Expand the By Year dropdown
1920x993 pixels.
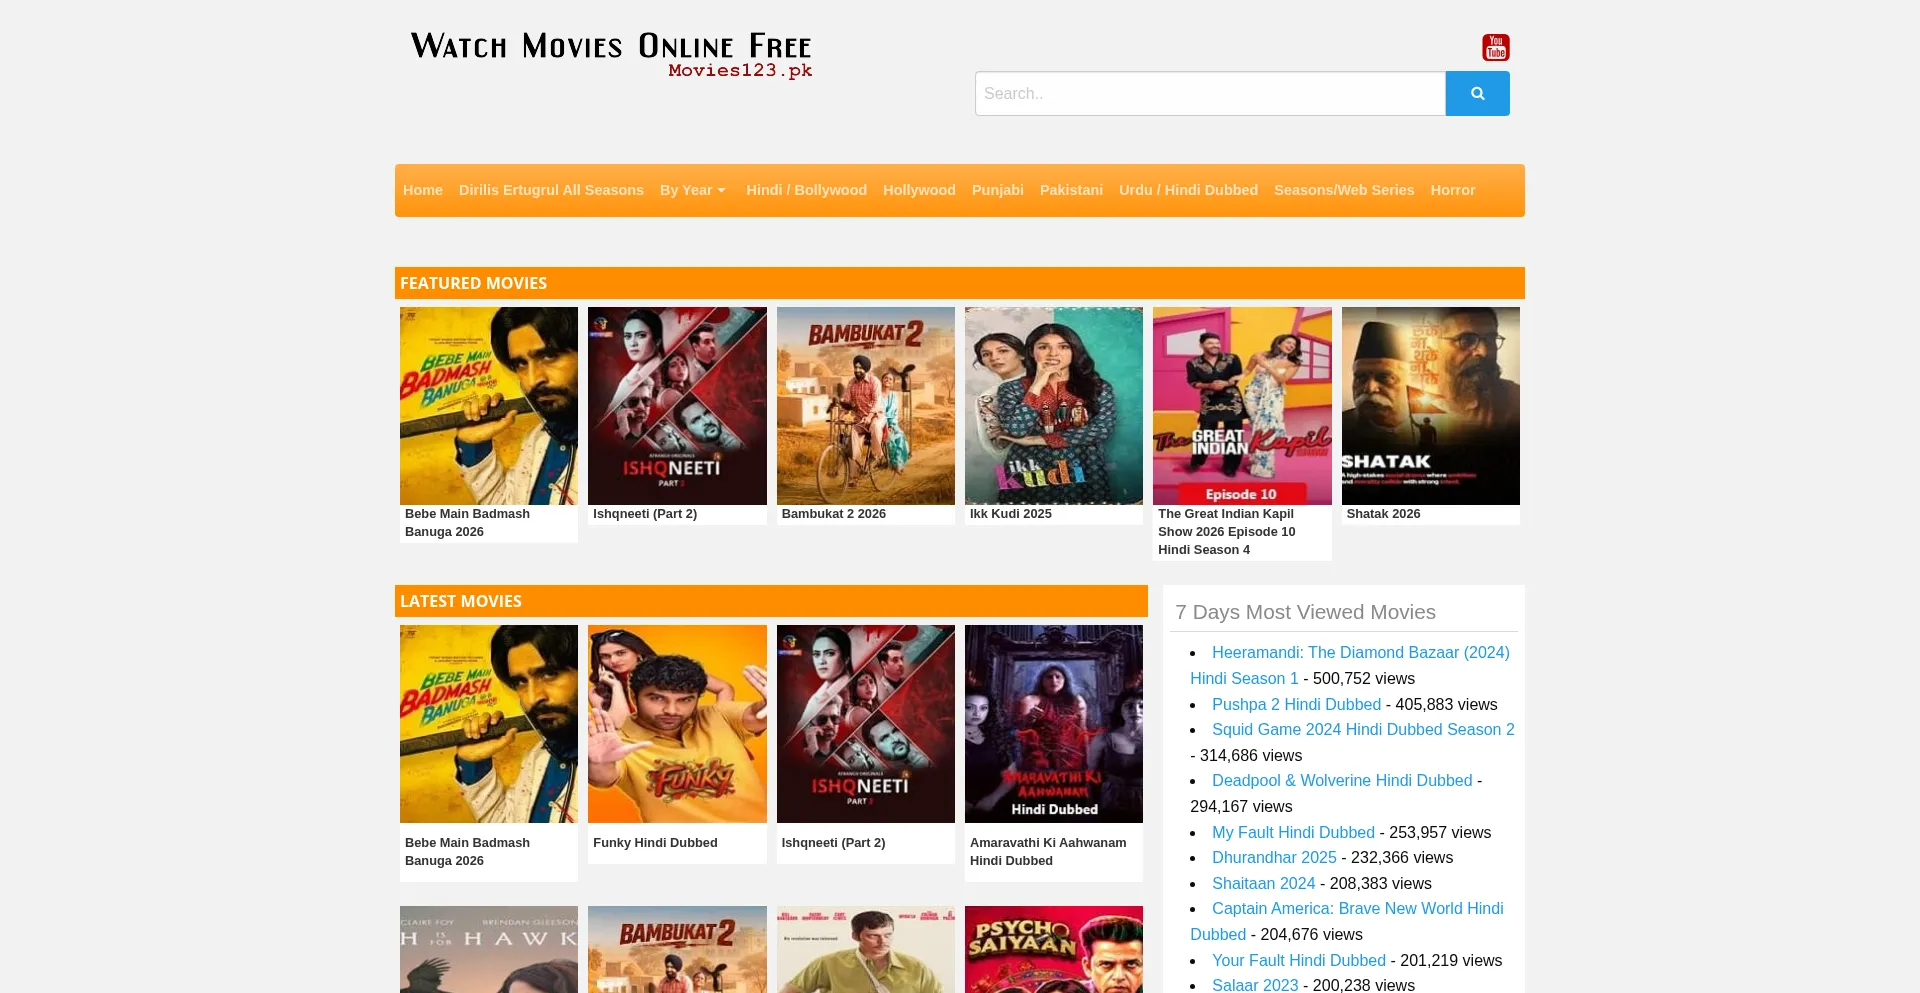point(693,190)
